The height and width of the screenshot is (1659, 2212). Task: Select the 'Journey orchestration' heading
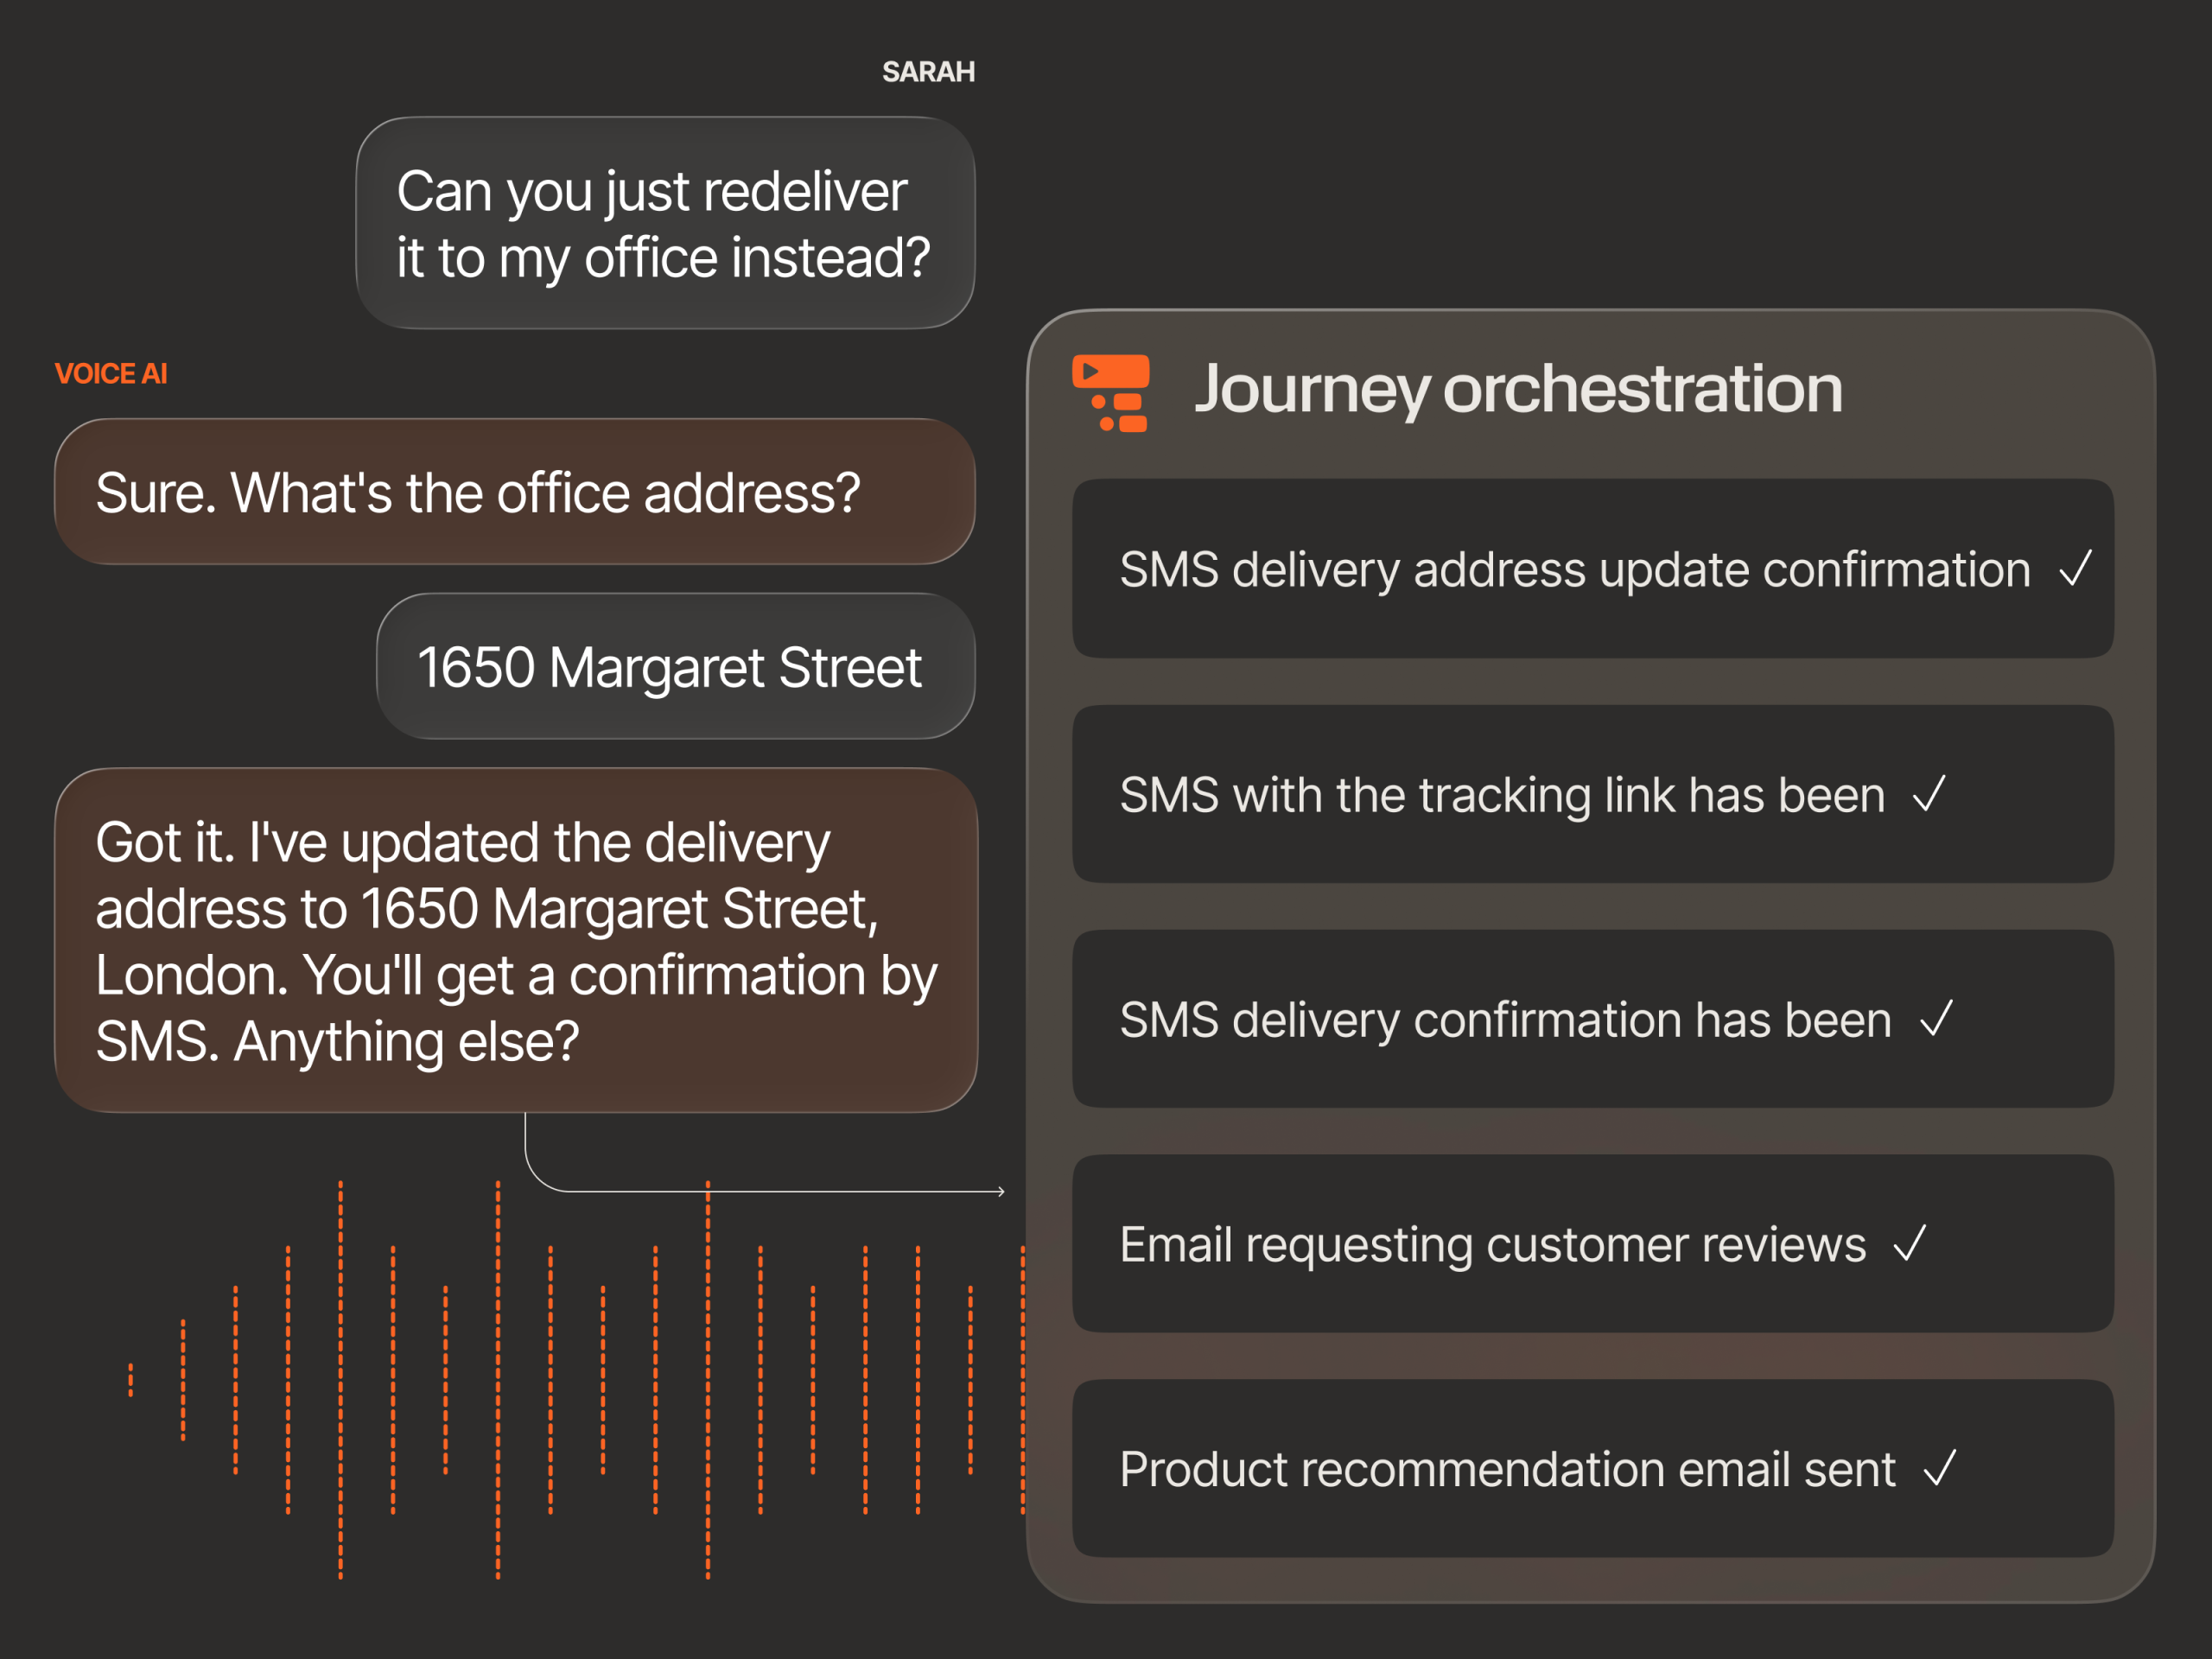click(1518, 390)
